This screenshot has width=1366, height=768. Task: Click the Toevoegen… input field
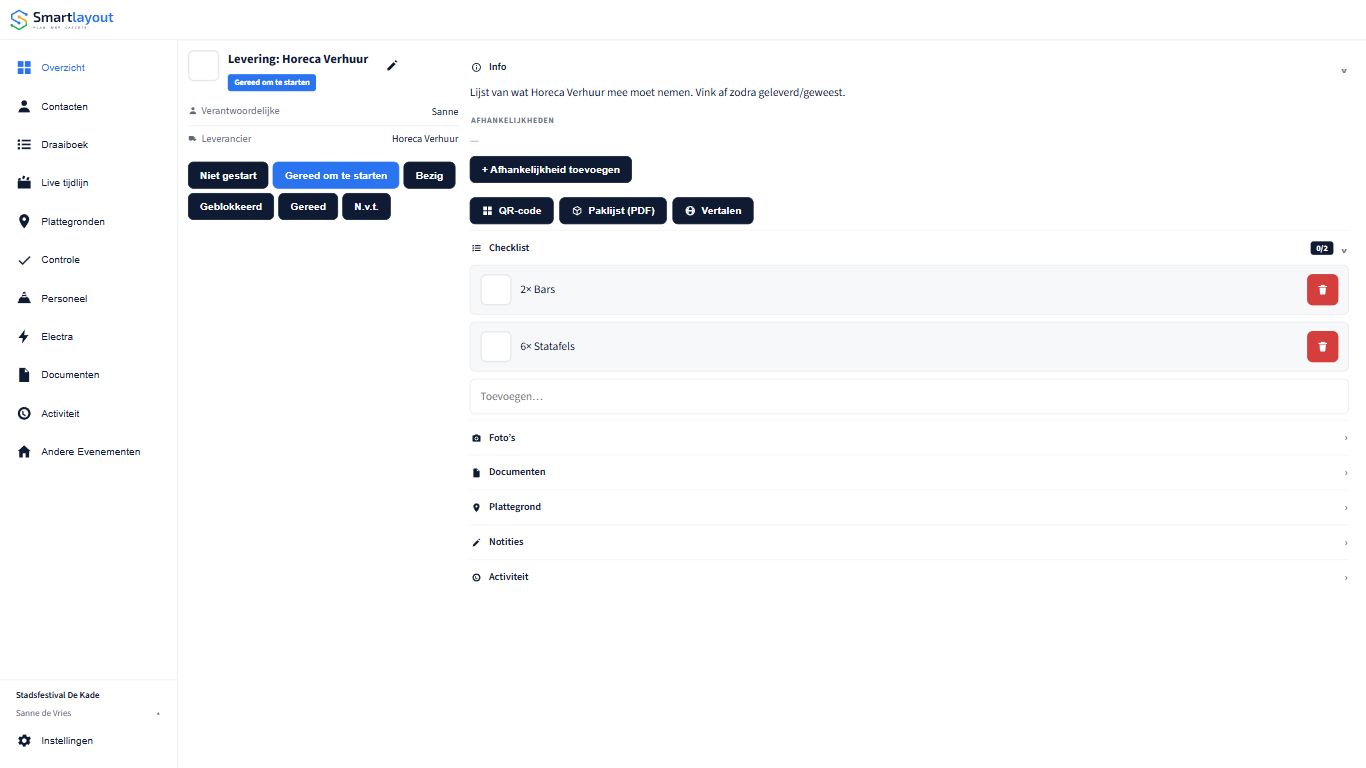pos(909,397)
